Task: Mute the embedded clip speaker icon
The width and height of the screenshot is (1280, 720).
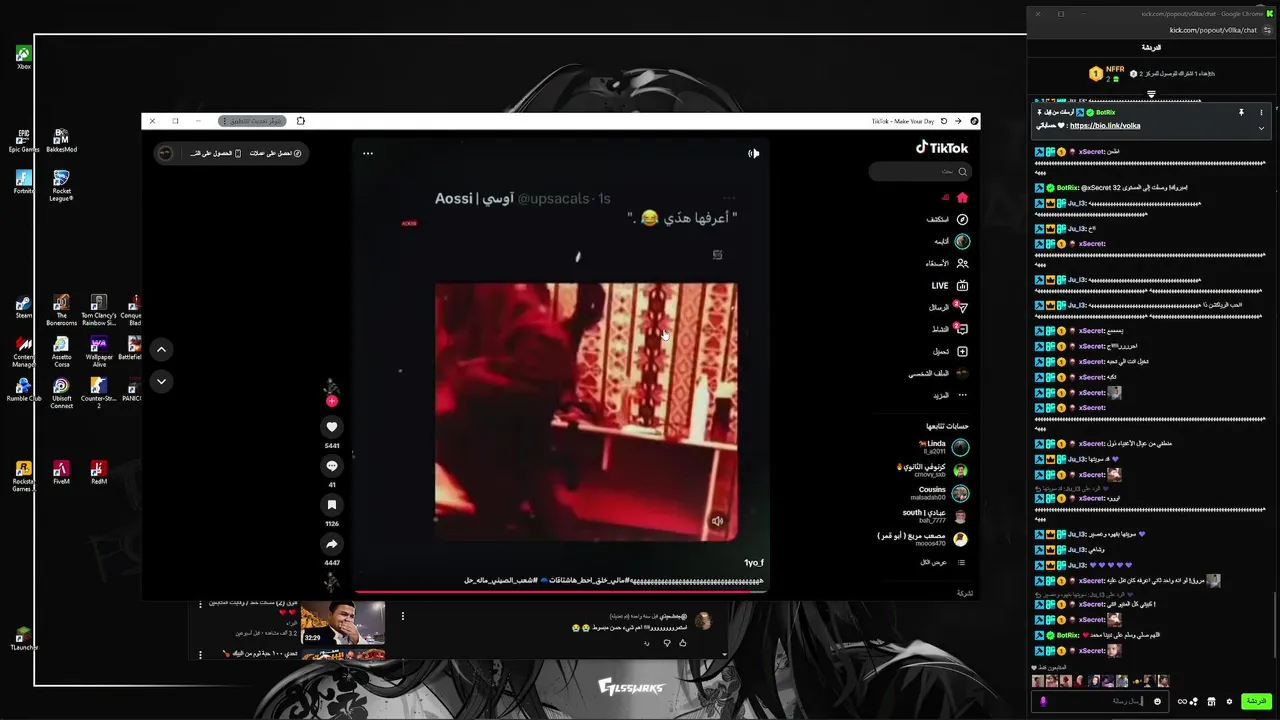Action: [x=717, y=521]
